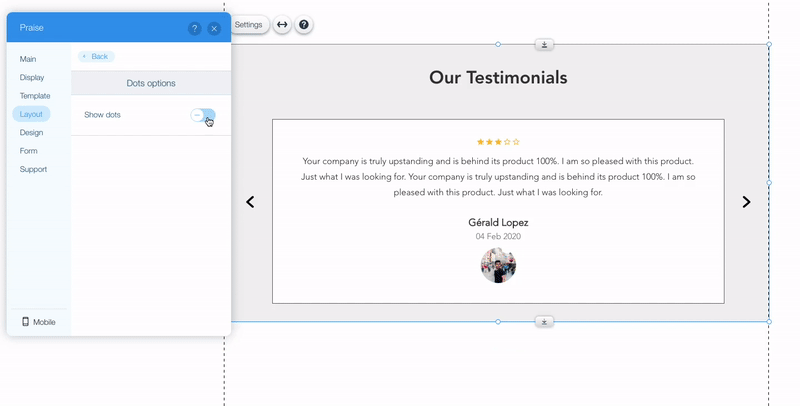Close the Praise settings panel
The image size is (800, 406).
pos(214,28)
